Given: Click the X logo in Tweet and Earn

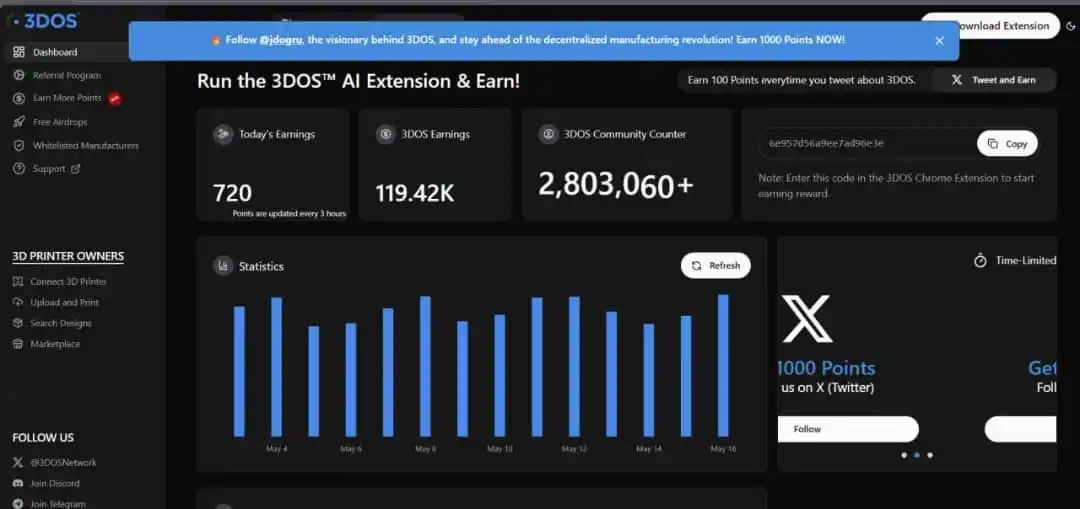Looking at the screenshot, I should (x=957, y=80).
